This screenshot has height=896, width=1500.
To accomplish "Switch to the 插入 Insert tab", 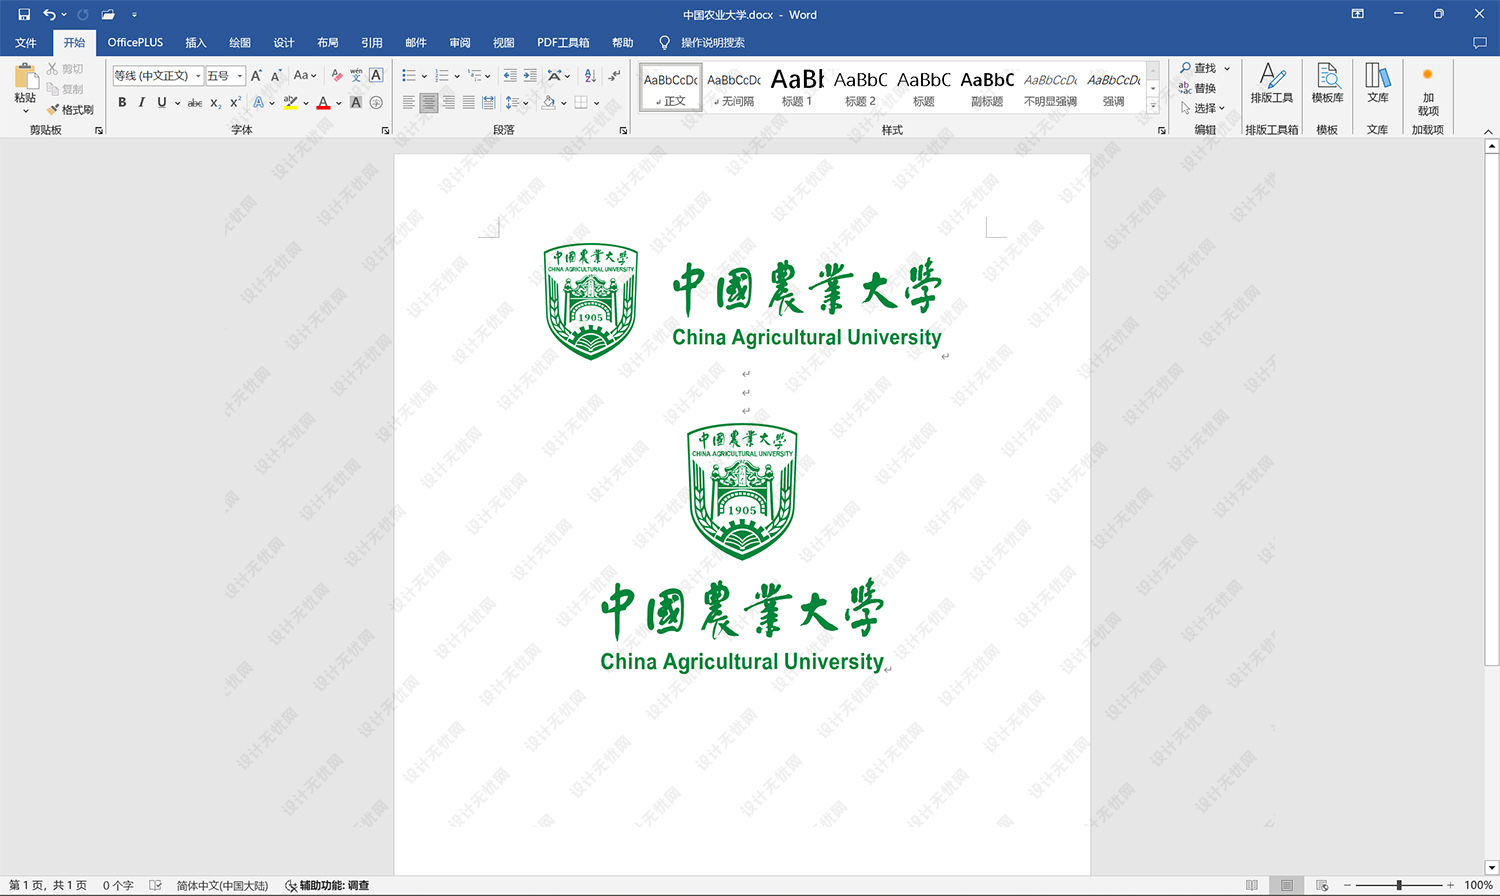I will (196, 43).
